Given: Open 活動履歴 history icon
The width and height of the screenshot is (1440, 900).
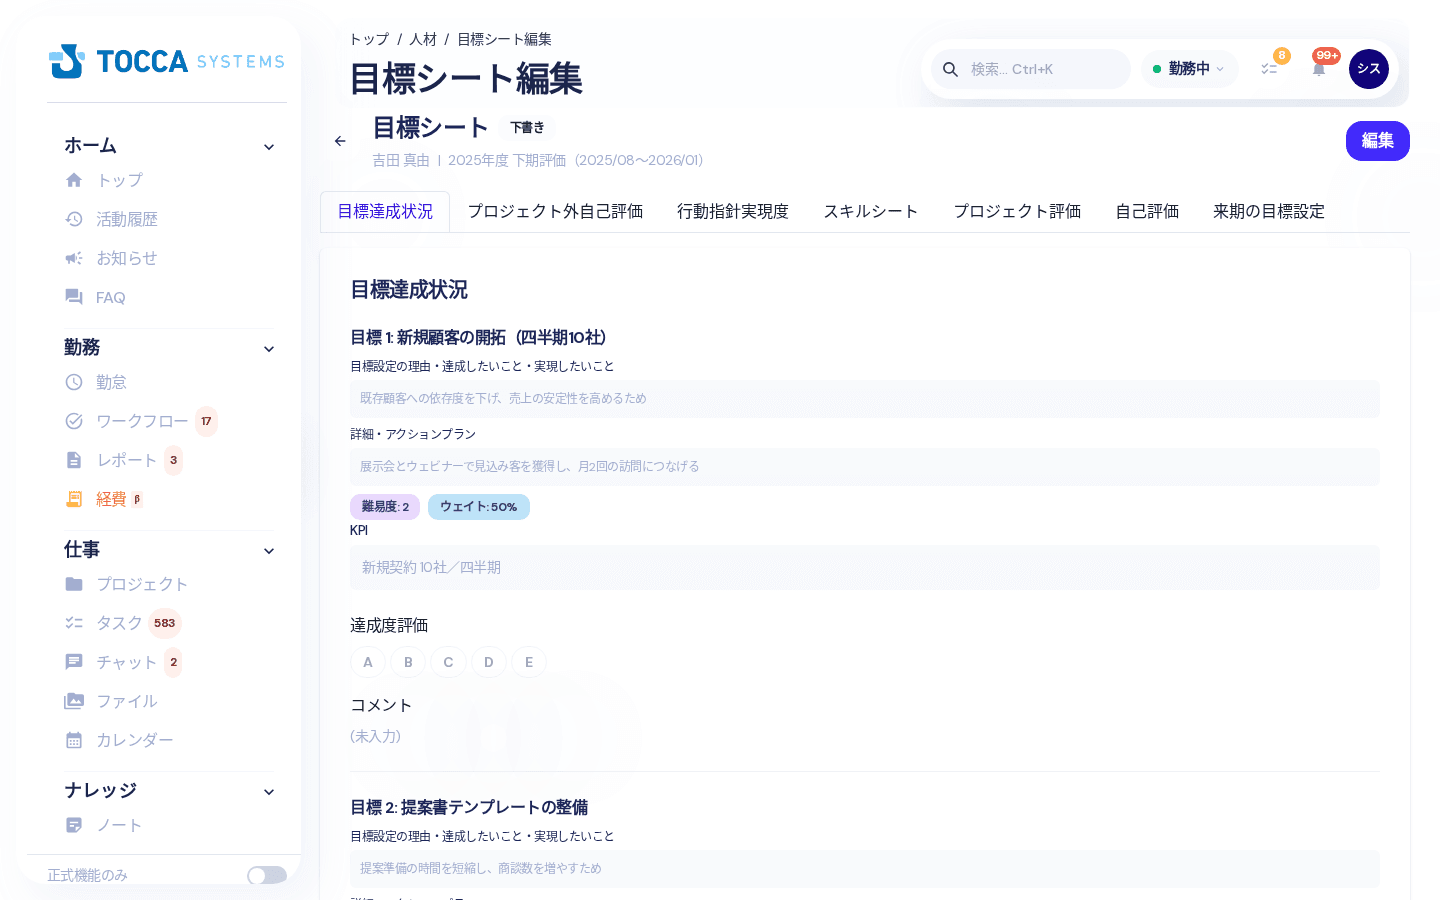Looking at the screenshot, I should click(74, 219).
